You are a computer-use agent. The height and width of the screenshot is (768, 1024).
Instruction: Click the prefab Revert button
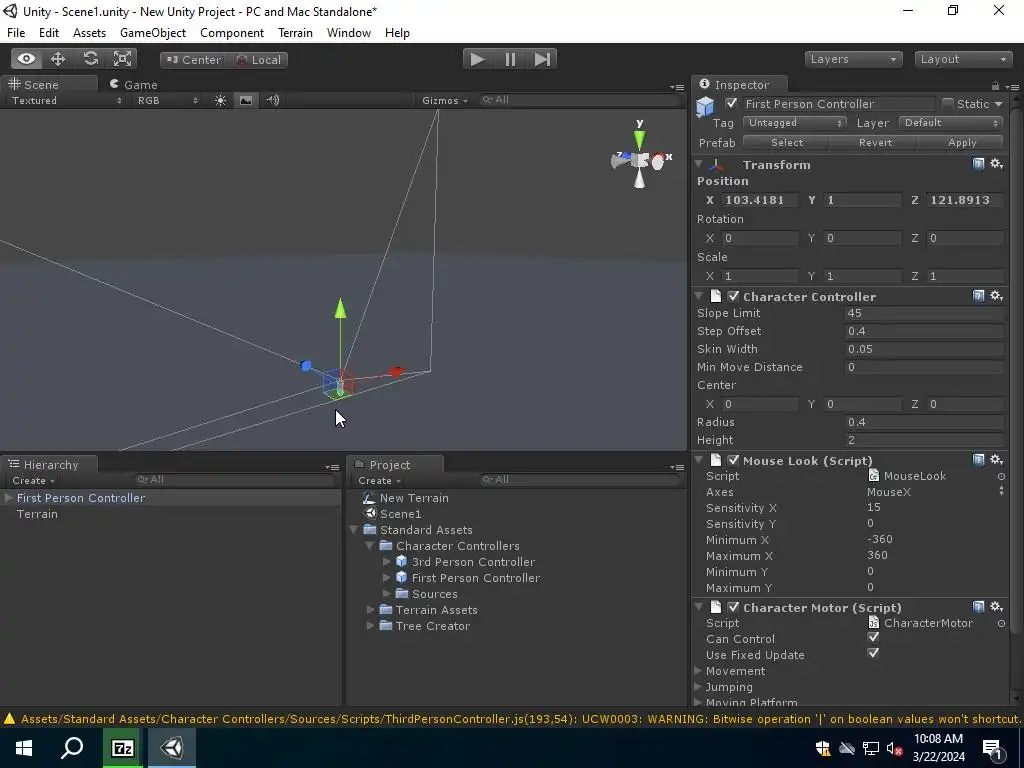(875, 142)
